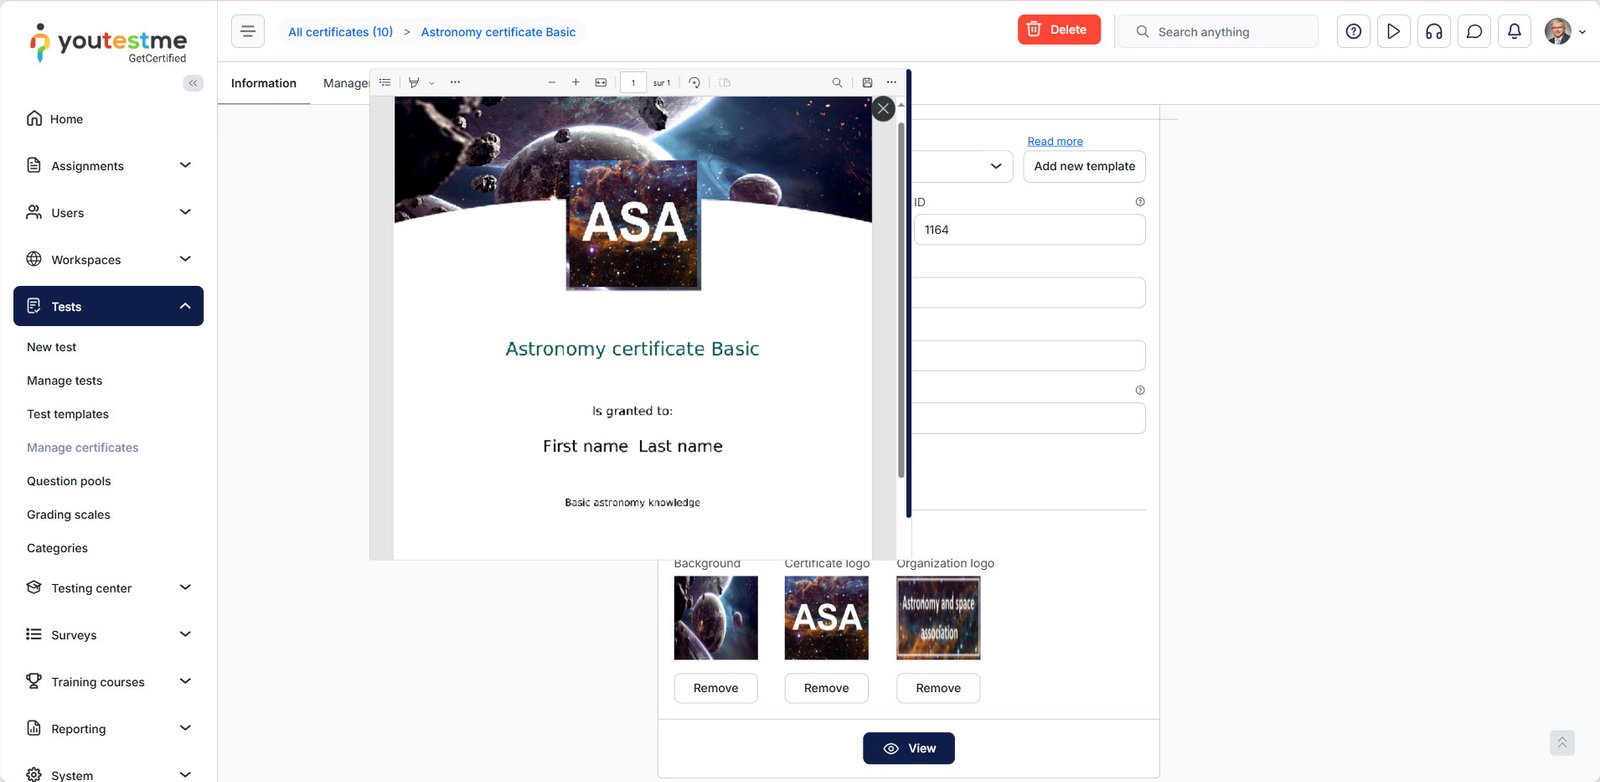
Task: Click the Background image thumbnail
Action: [x=716, y=618]
